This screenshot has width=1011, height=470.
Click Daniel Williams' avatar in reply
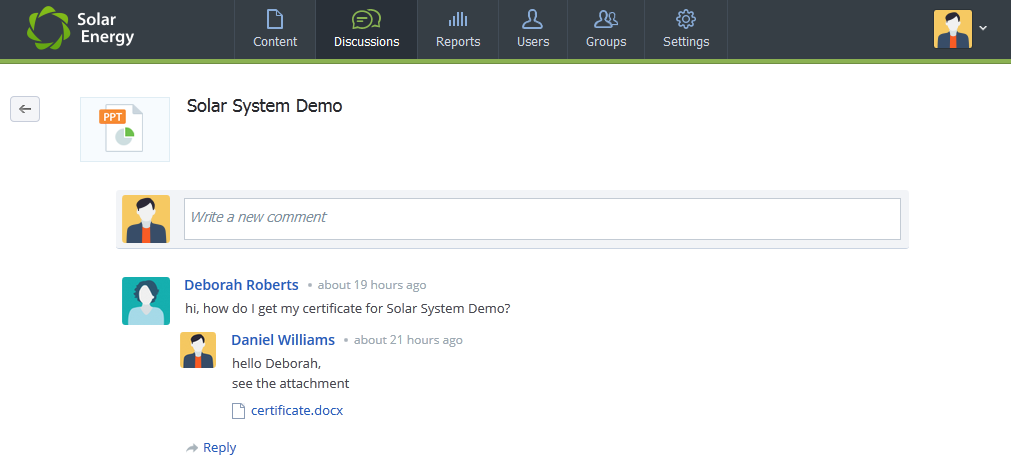(x=198, y=350)
